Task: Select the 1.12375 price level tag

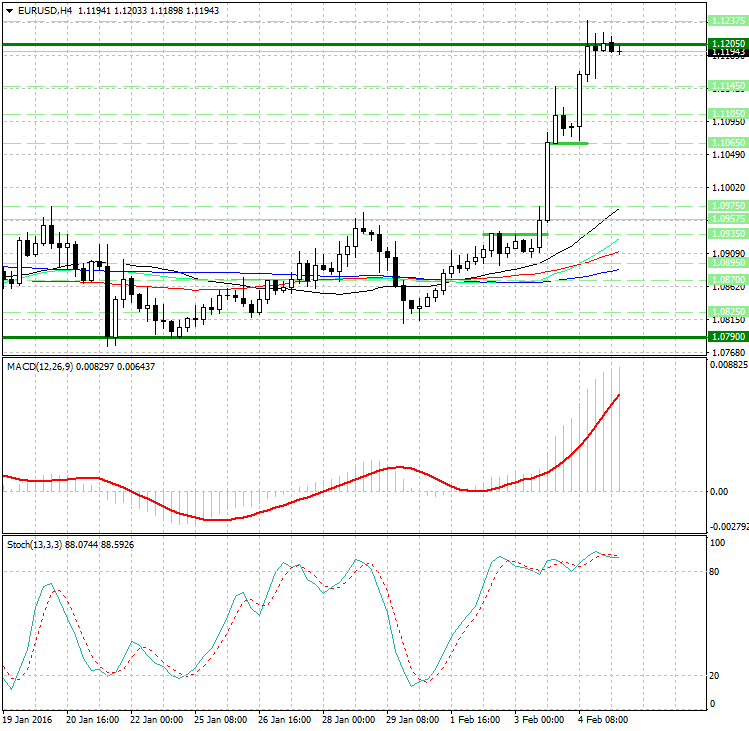Action: pyautogui.click(x=726, y=20)
